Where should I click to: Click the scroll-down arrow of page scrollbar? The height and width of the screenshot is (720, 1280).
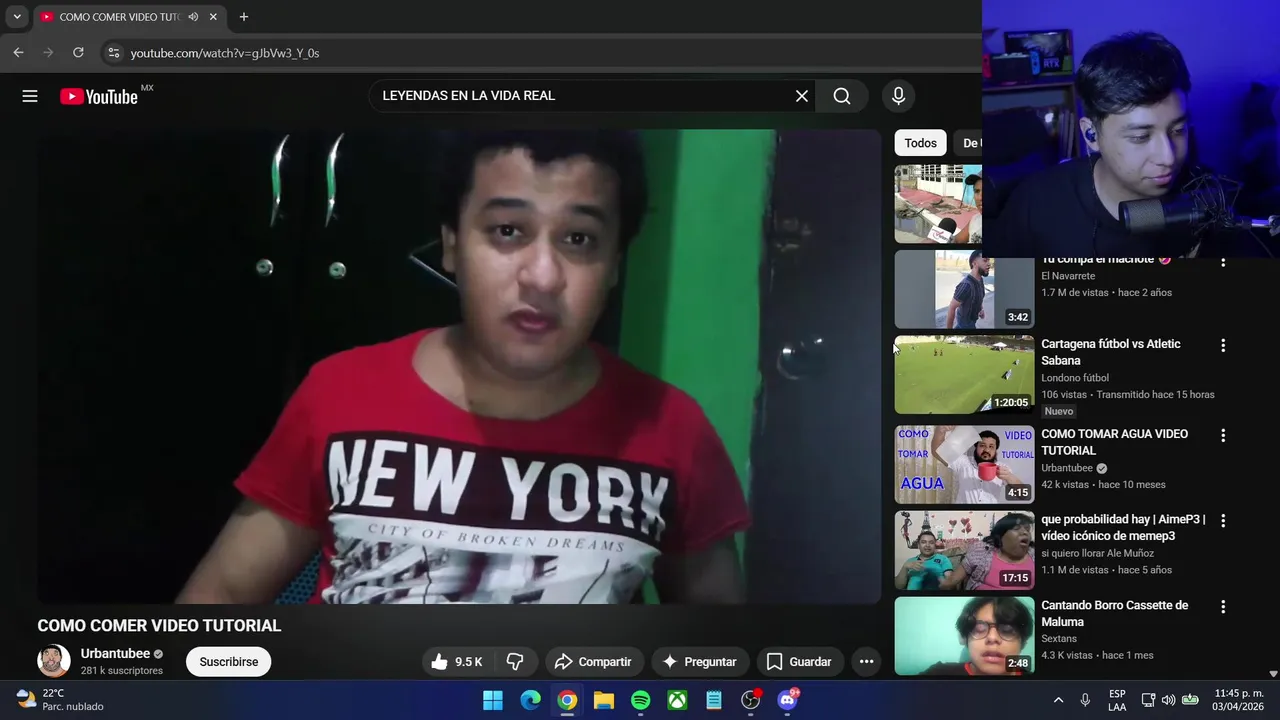tap(1273, 674)
